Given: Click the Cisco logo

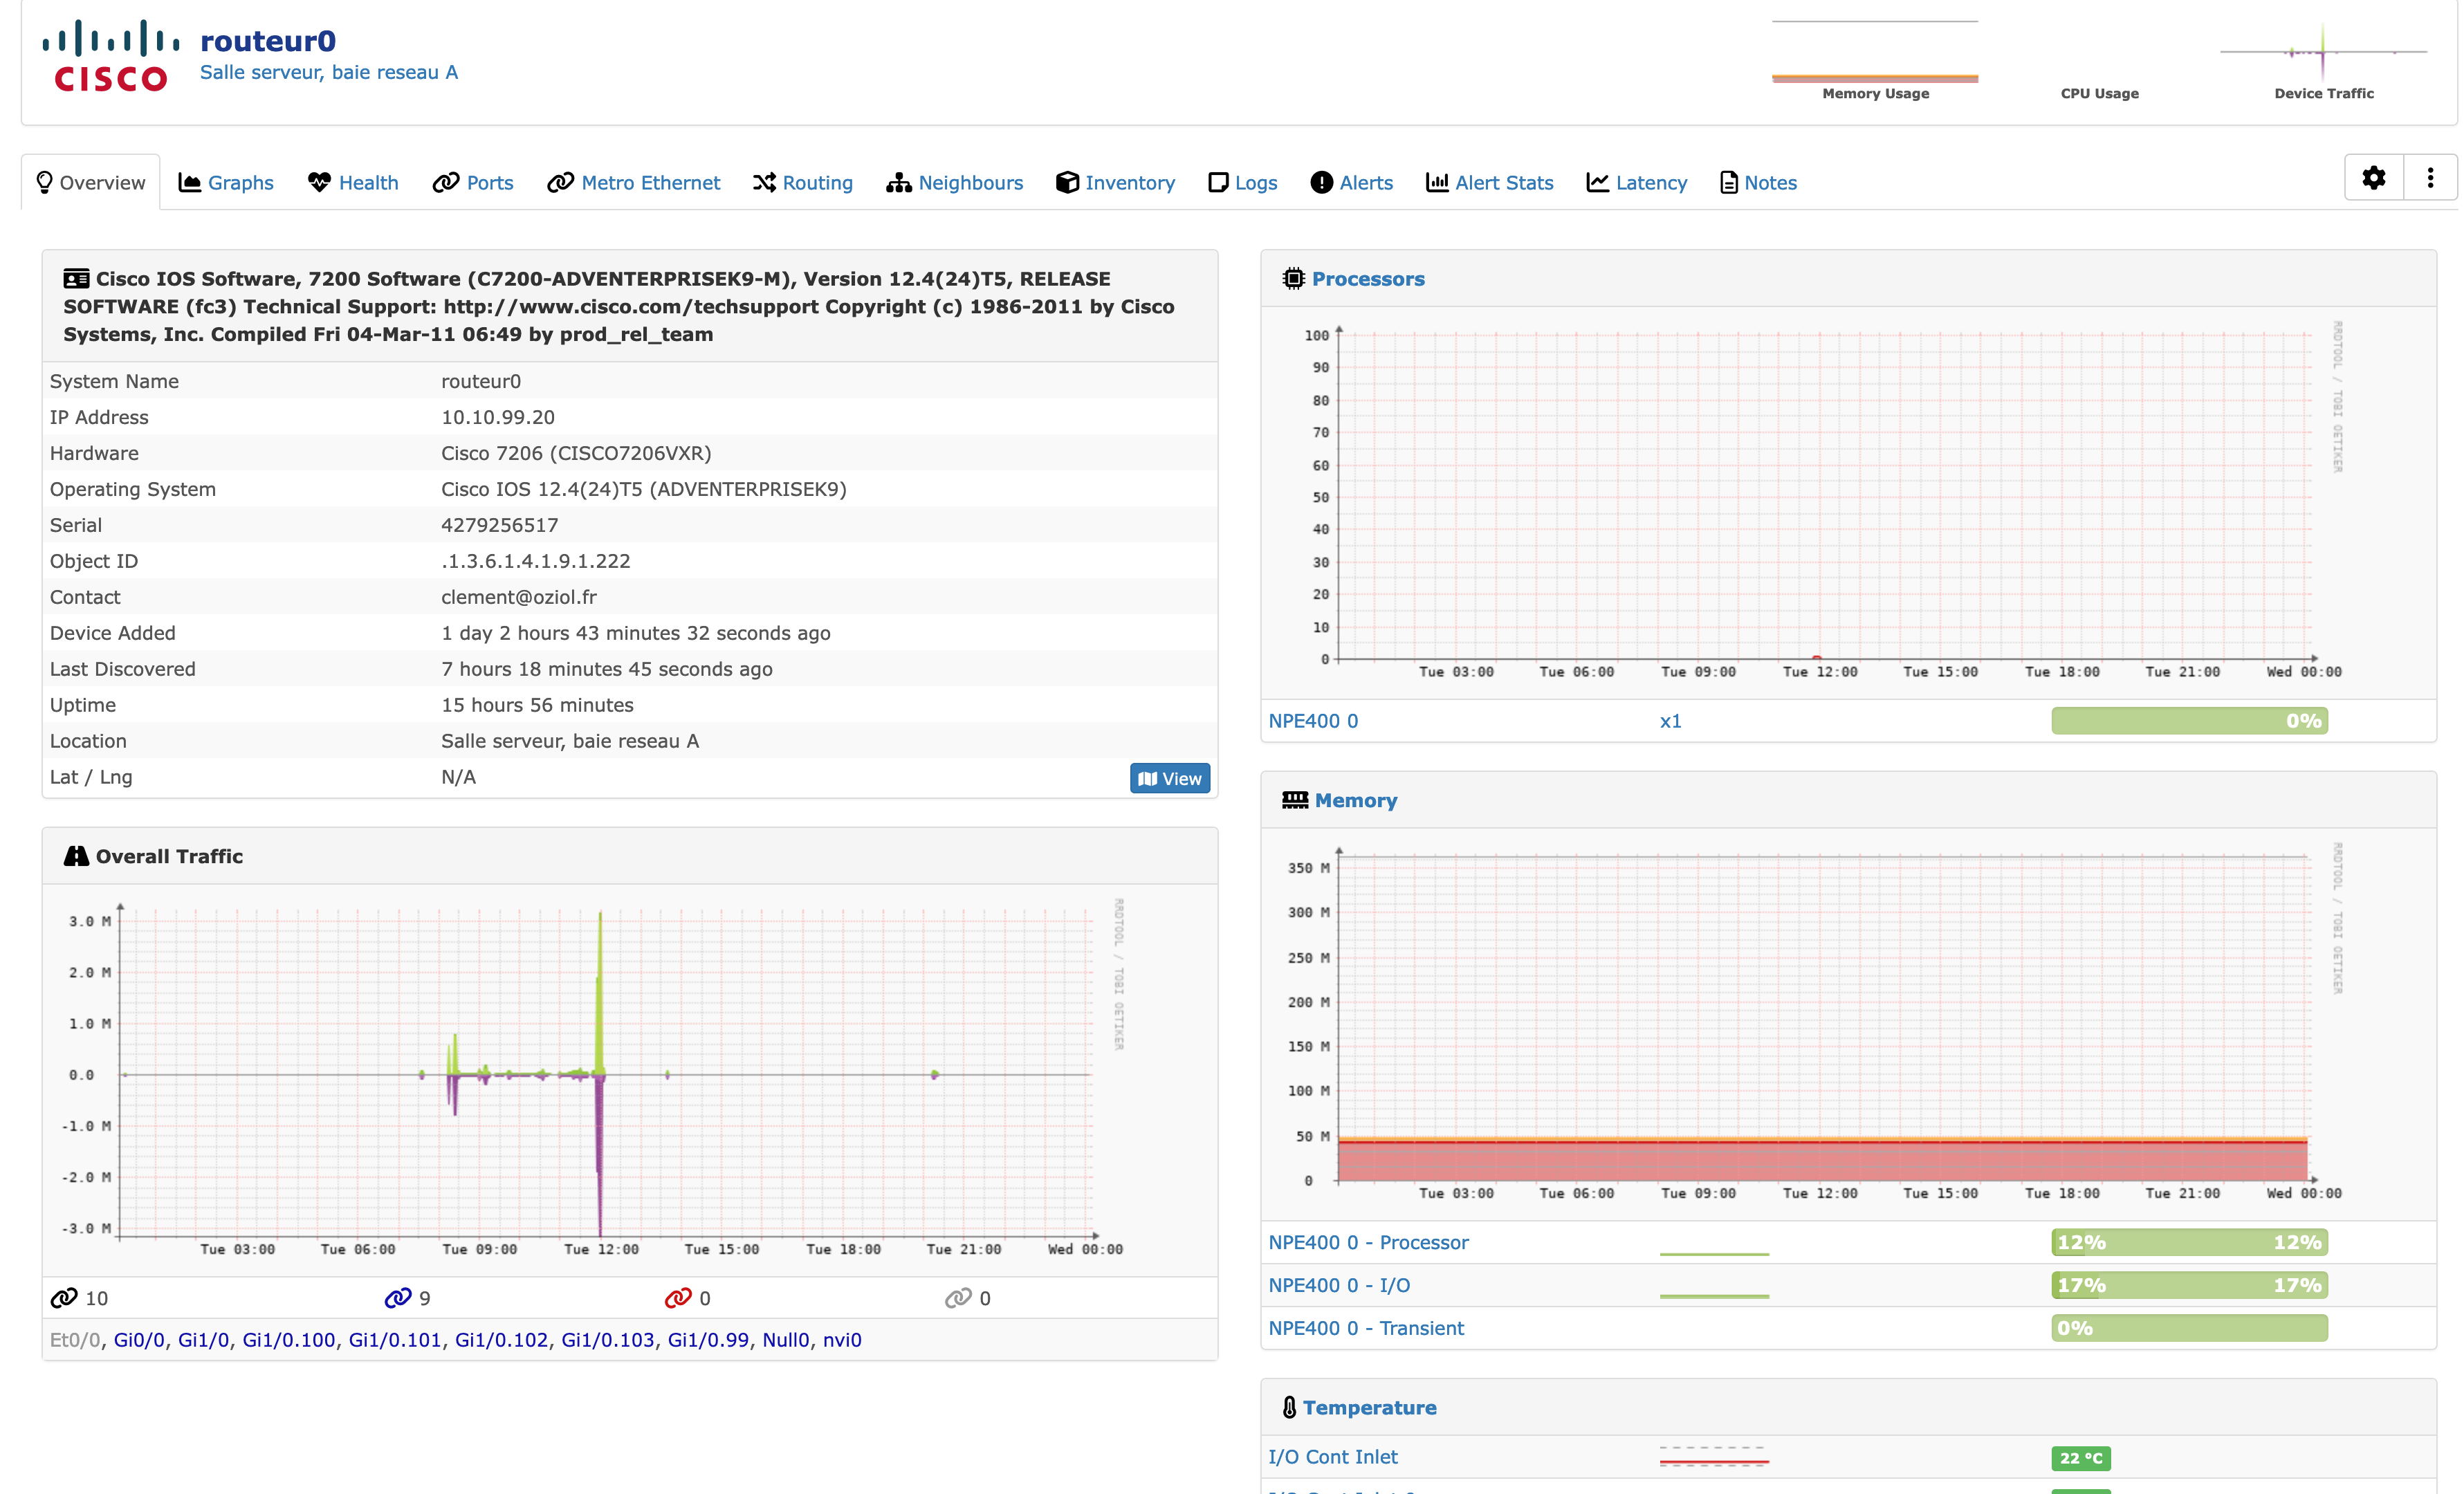Looking at the screenshot, I should [111, 56].
